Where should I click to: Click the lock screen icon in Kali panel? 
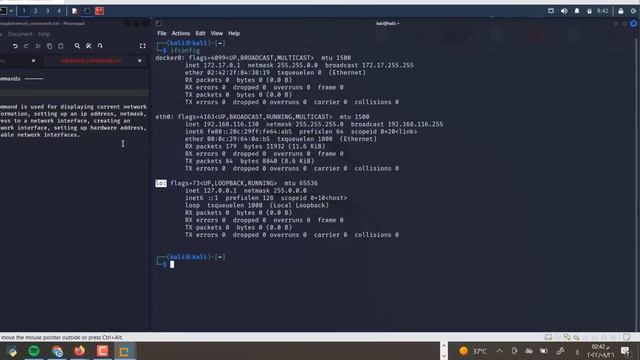(620, 11)
